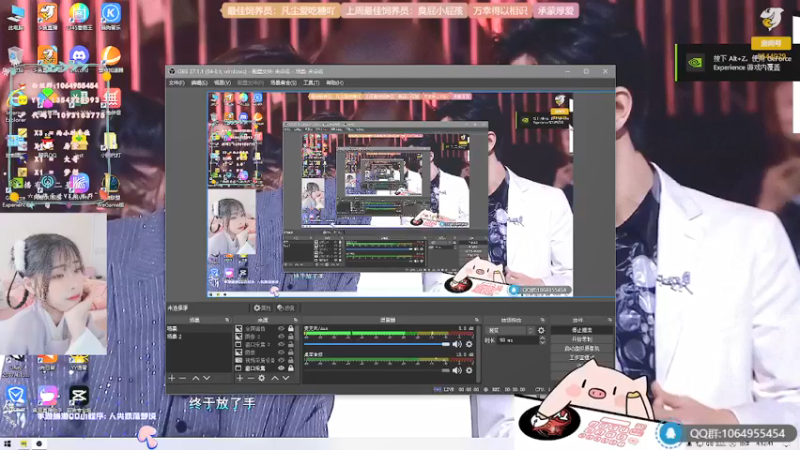Open the Recycle Bin desktop icon

[15, 59]
